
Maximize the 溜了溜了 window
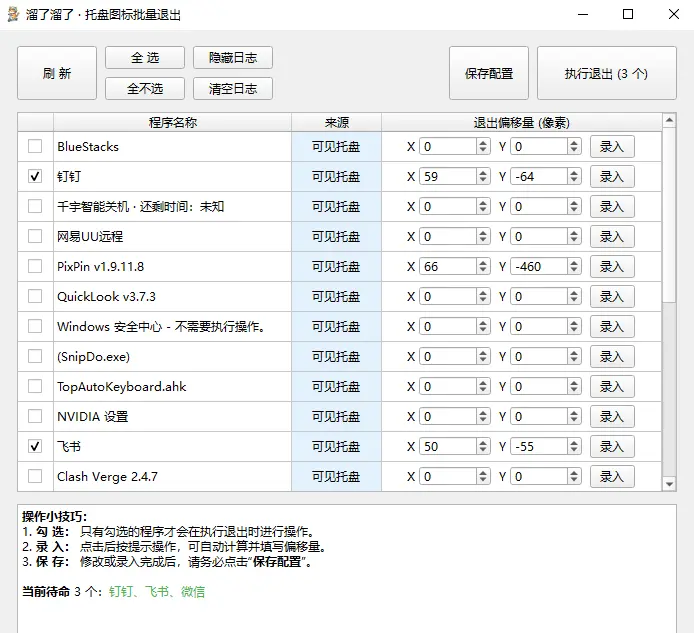(628, 14)
